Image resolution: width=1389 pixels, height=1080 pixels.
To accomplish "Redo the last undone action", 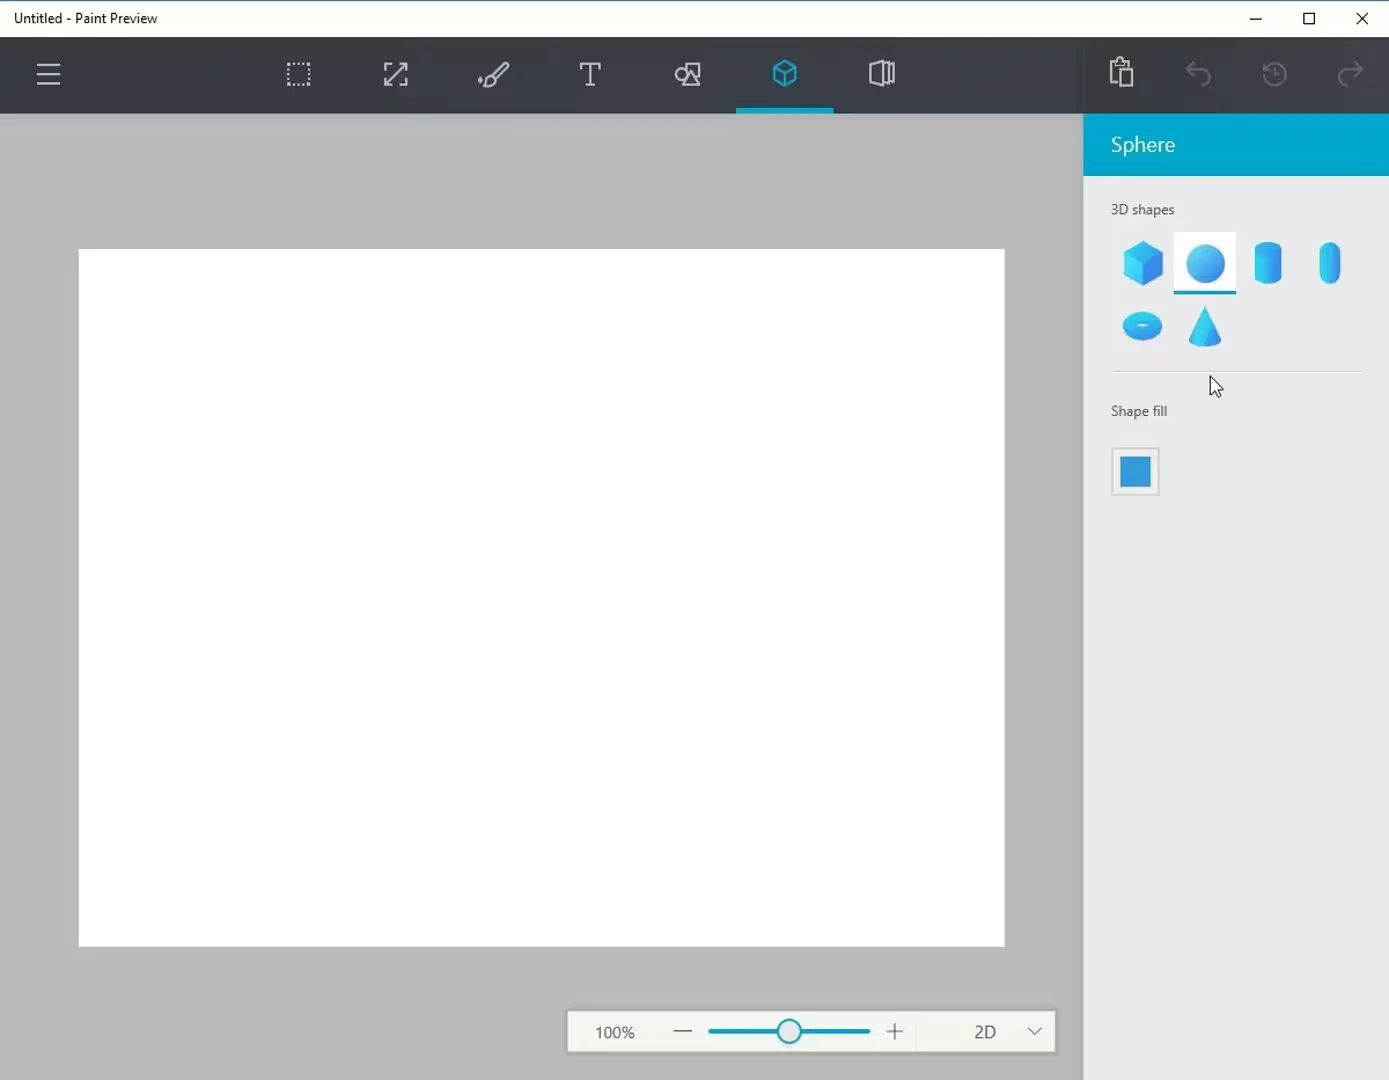I will click(x=1350, y=74).
